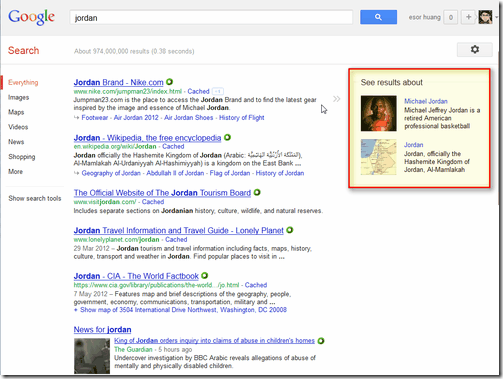Click green circle icon beside Jordan Brand result

(x=169, y=82)
